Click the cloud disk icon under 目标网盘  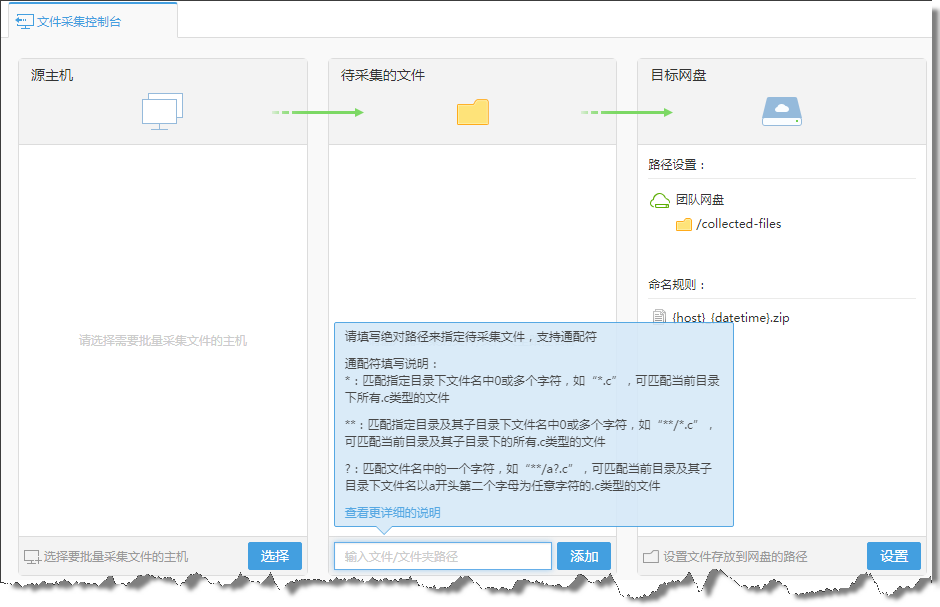(x=781, y=112)
